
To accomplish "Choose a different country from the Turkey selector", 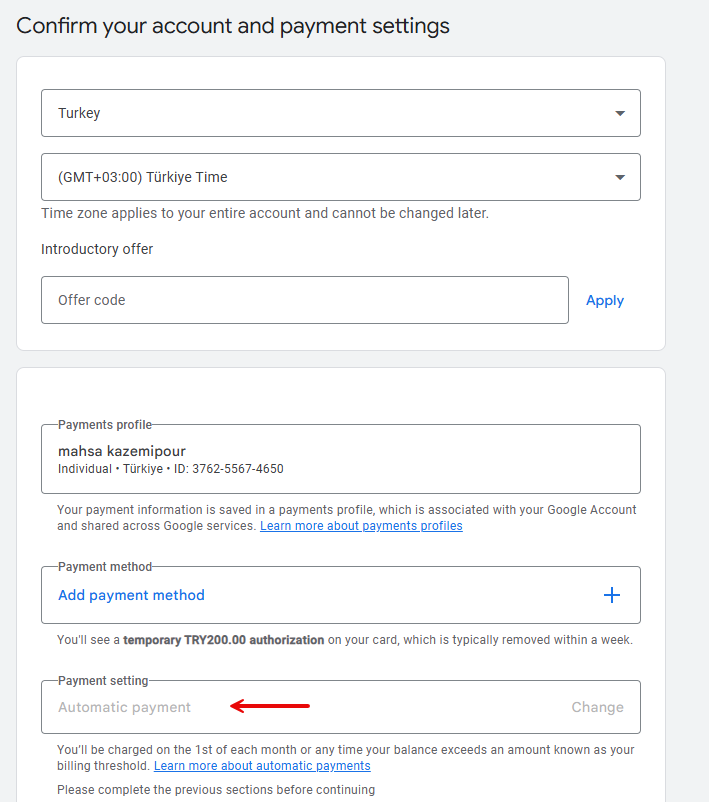I will point(340,113).
